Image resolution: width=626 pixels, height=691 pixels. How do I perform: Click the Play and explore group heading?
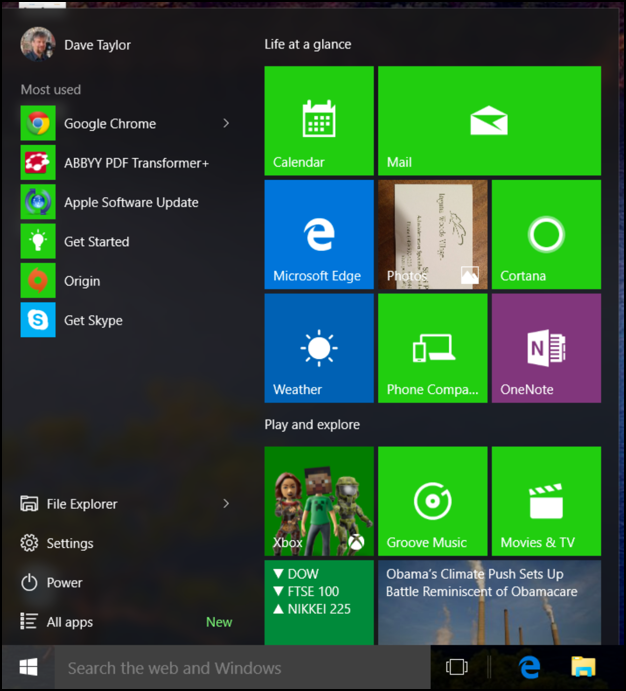[x=312, y=425]
